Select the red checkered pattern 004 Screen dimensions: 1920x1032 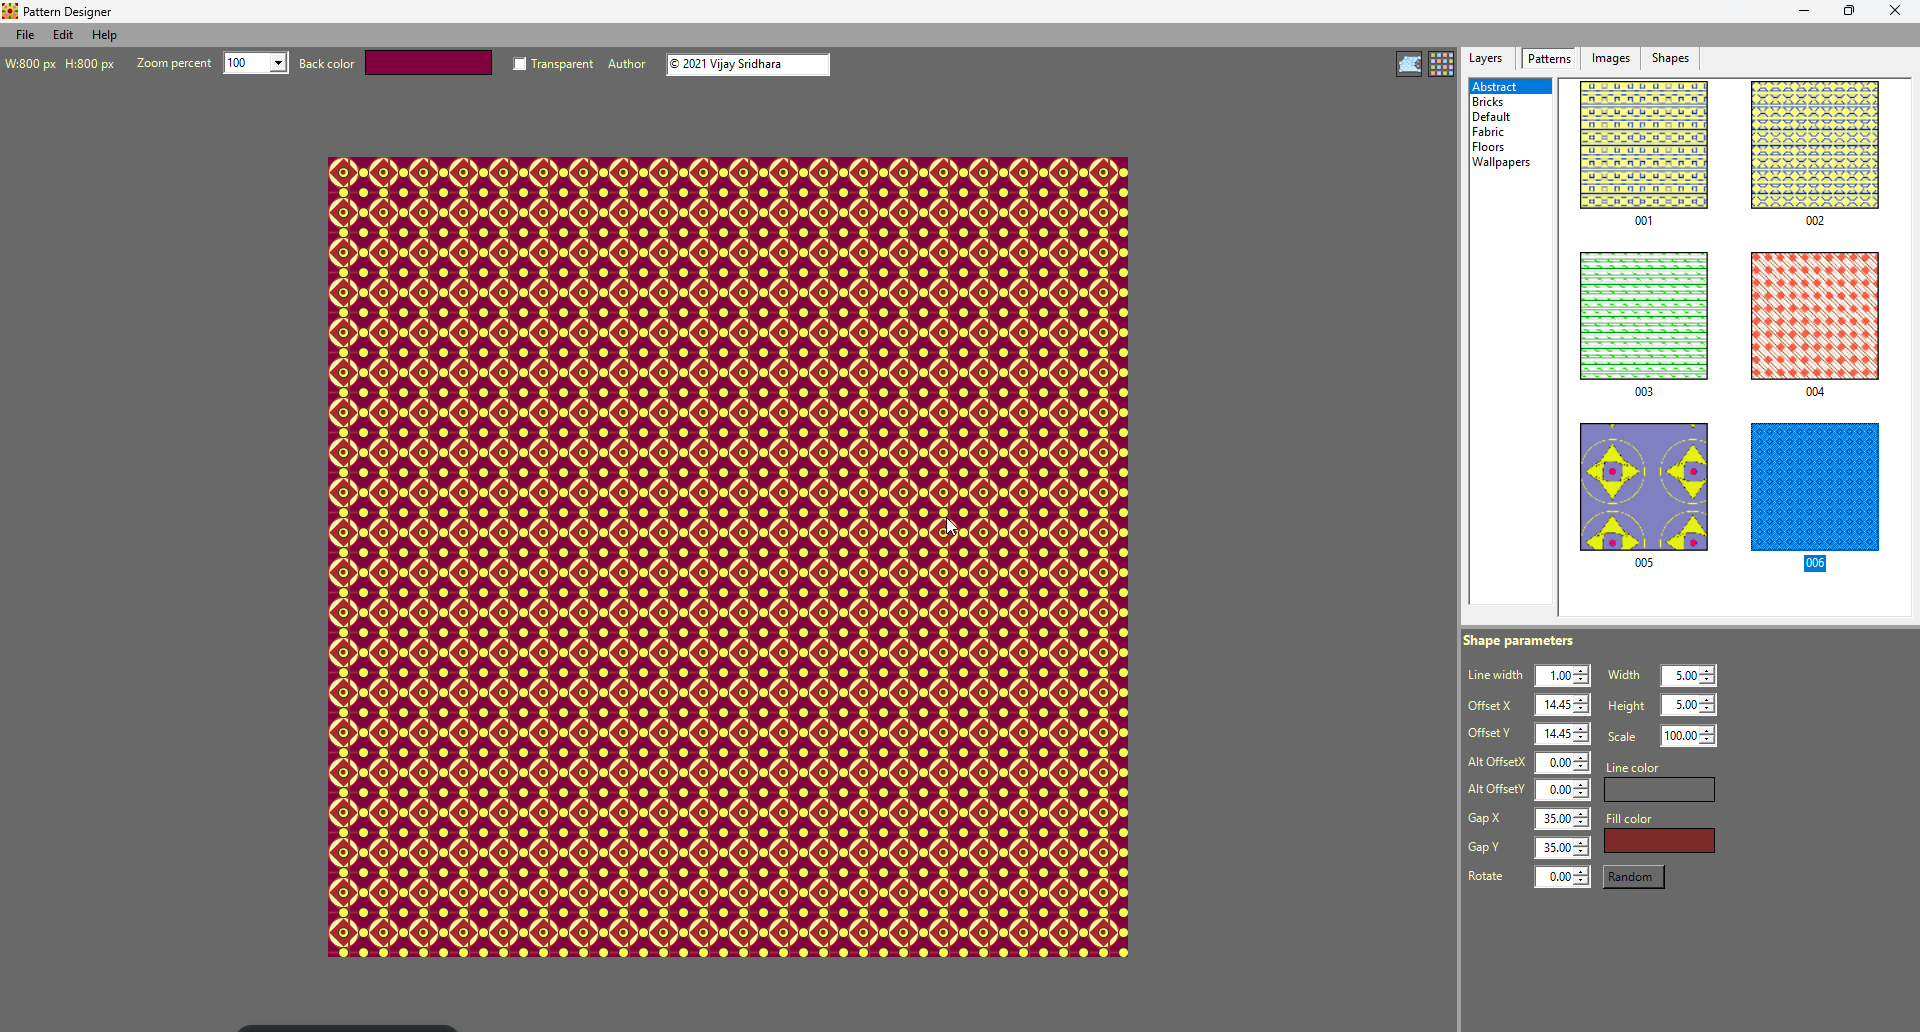click(x=1813, y=315)
